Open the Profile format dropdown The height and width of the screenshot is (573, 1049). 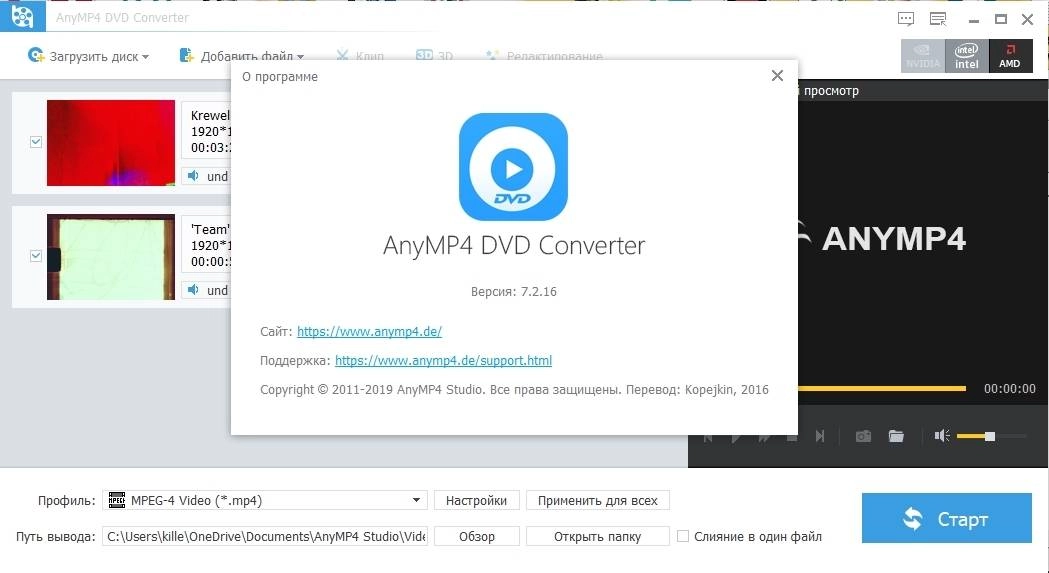tap(265, 500)
